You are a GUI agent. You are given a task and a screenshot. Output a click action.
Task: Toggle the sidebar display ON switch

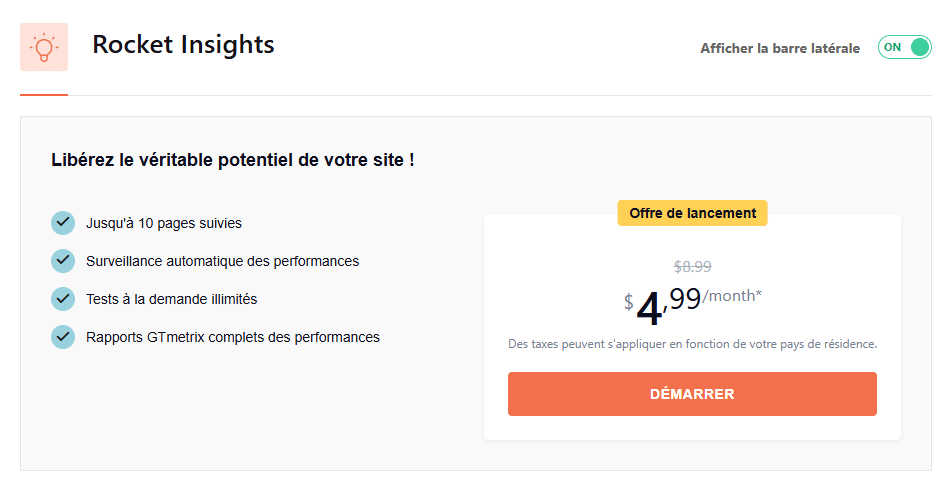[x=904, y=47]
